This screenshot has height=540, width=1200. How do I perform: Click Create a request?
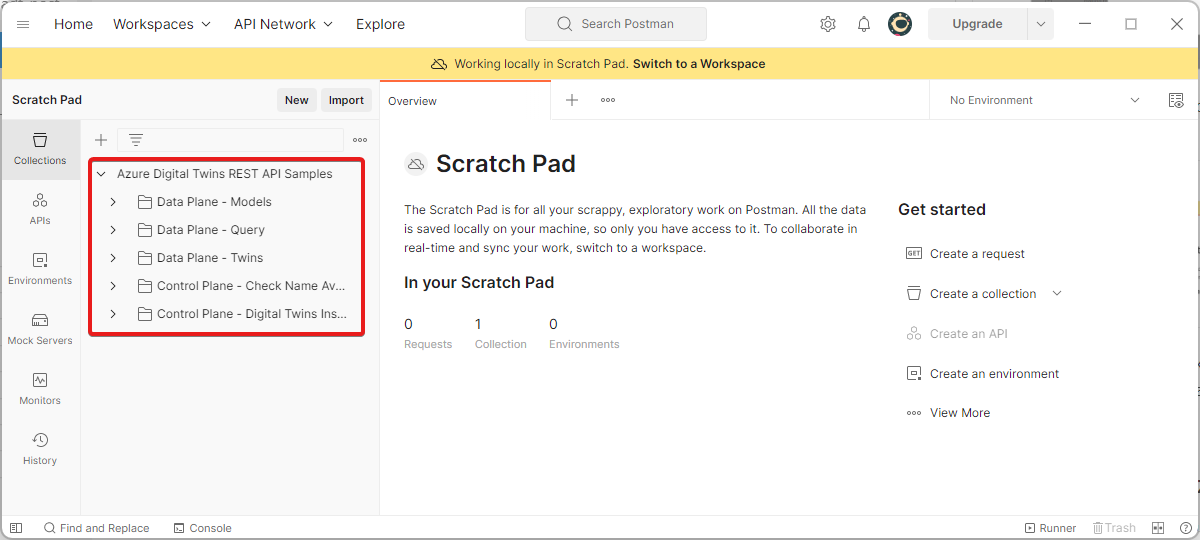977,254
